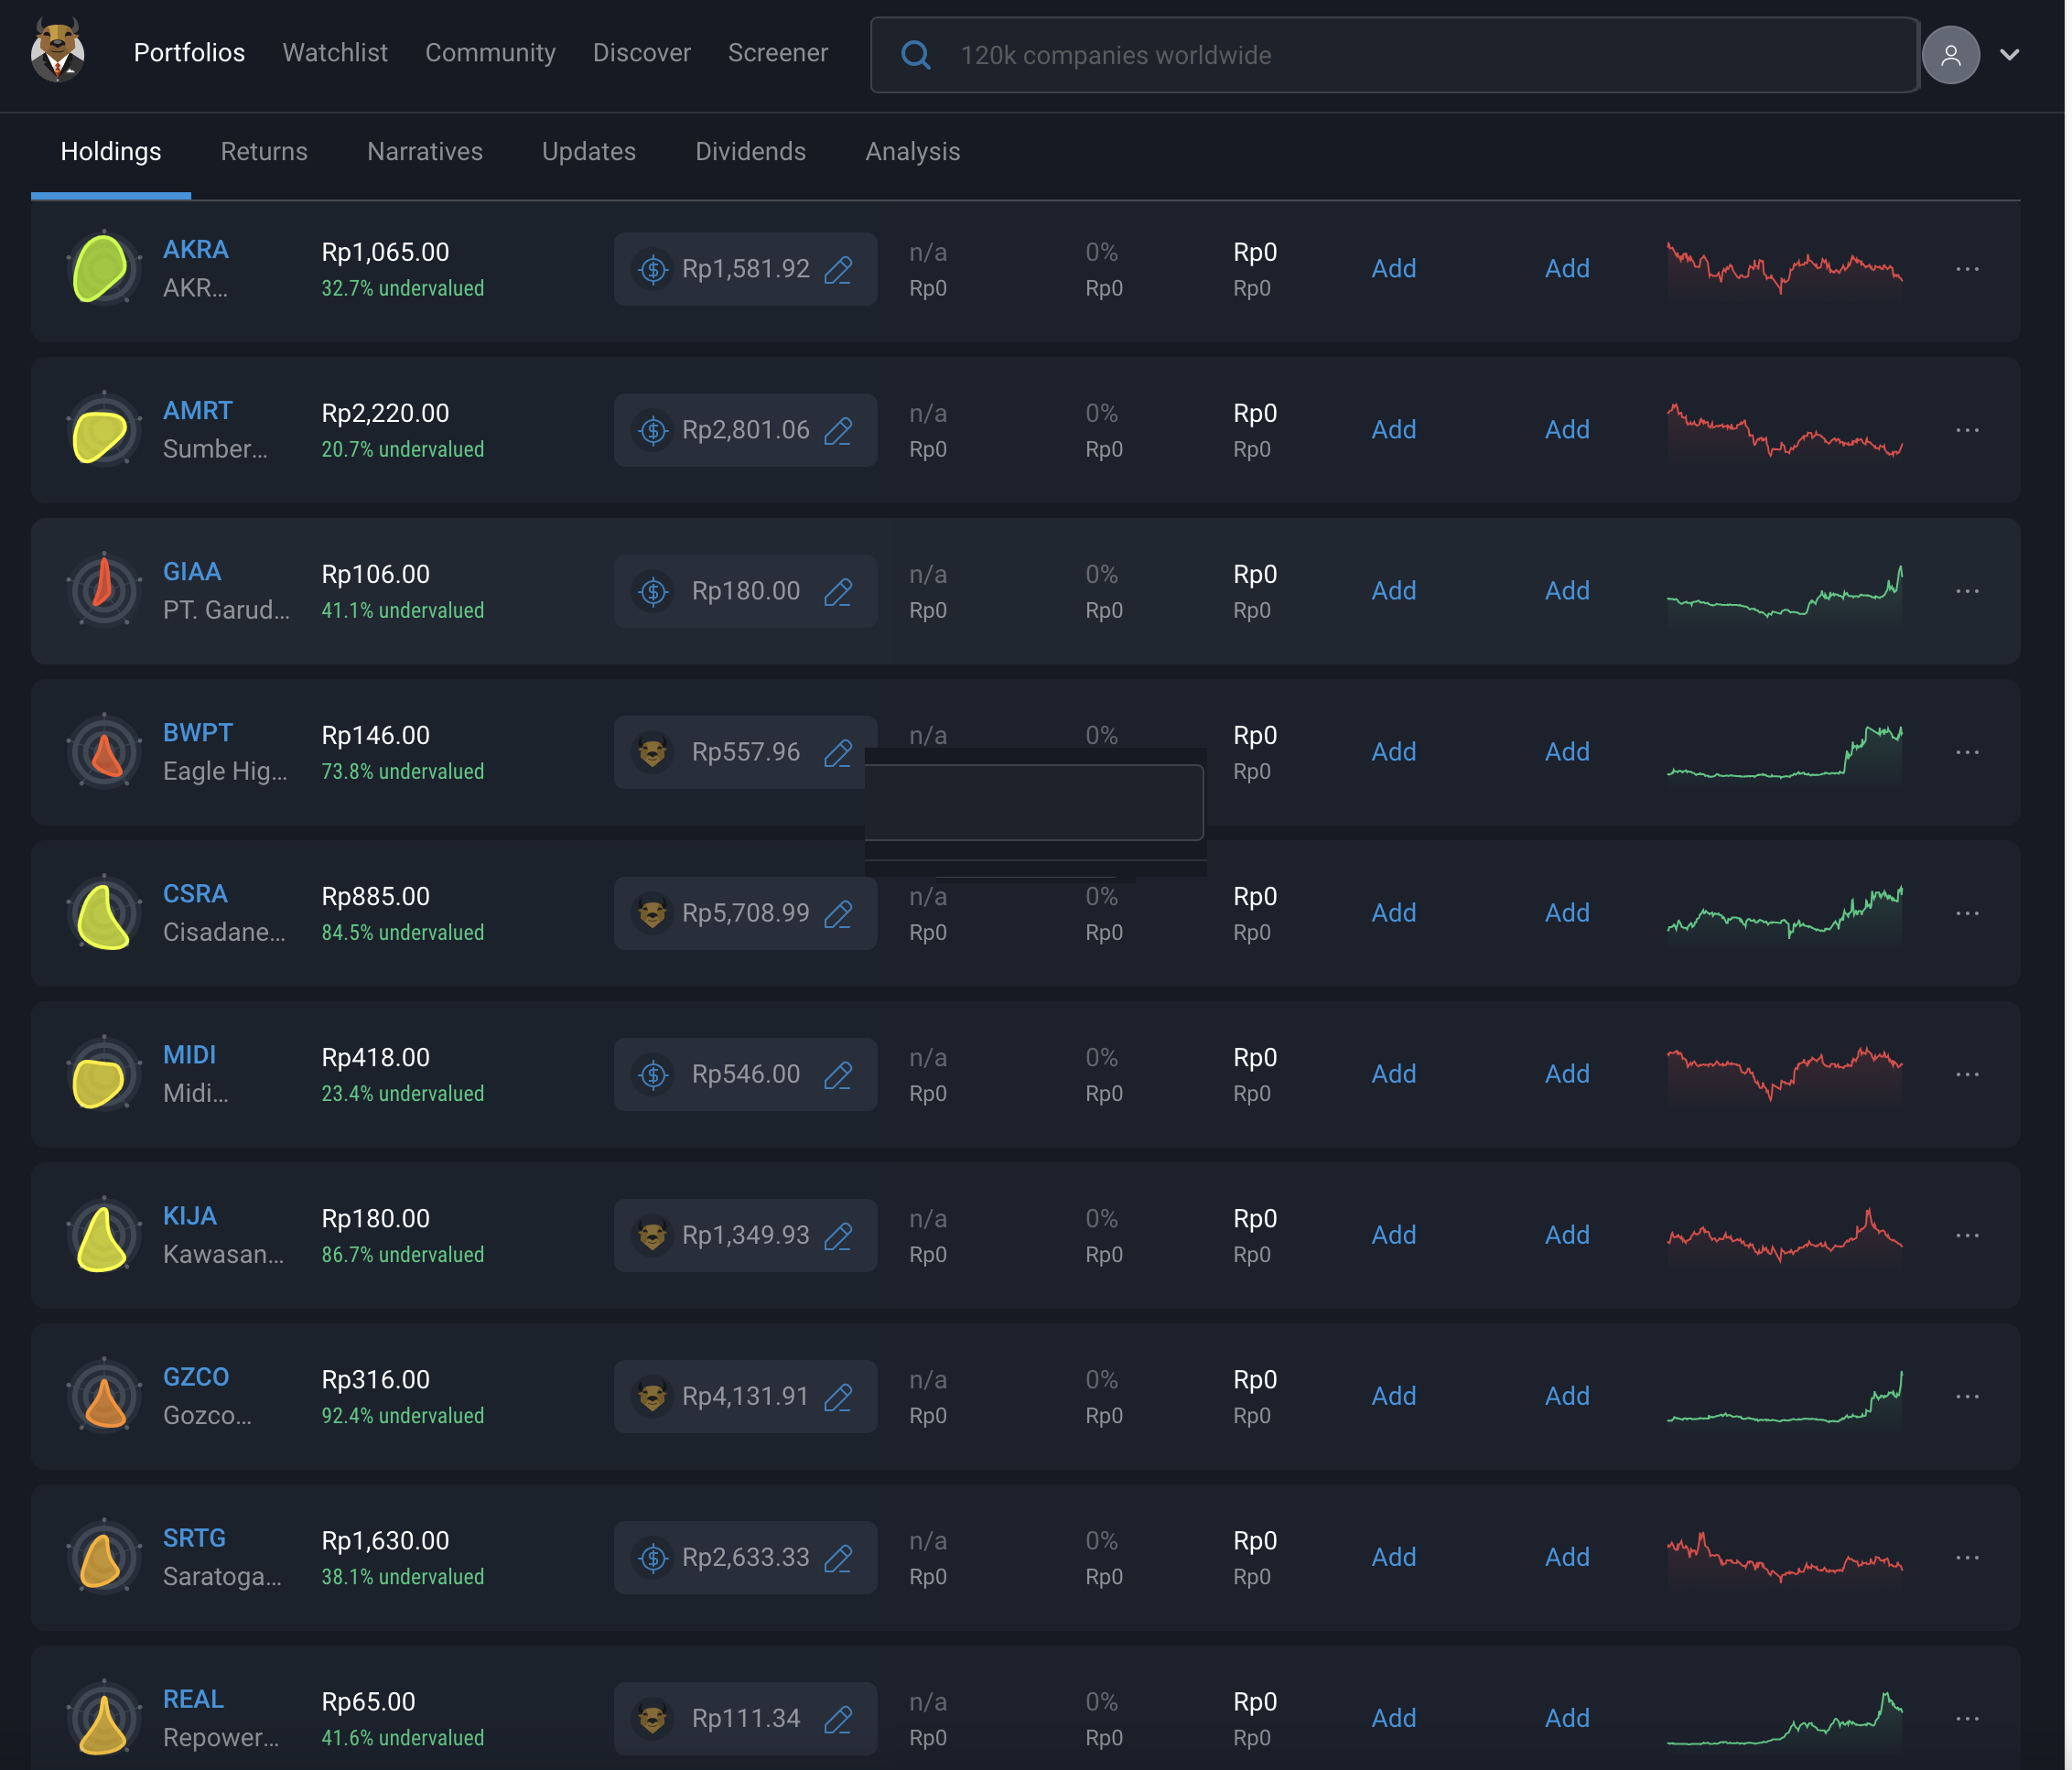Click pencil icon next to Rp2,633.33
This screenshot has width=2072, height=1770.
[x=838, y=1557]
